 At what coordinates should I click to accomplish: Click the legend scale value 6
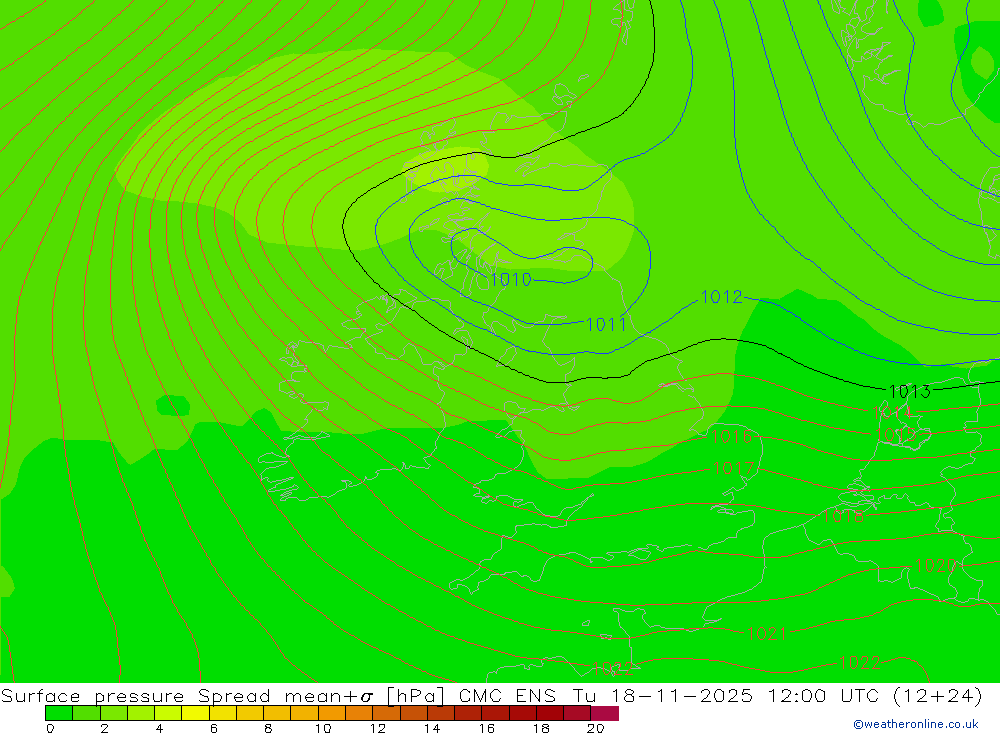[x=214, y=728]
